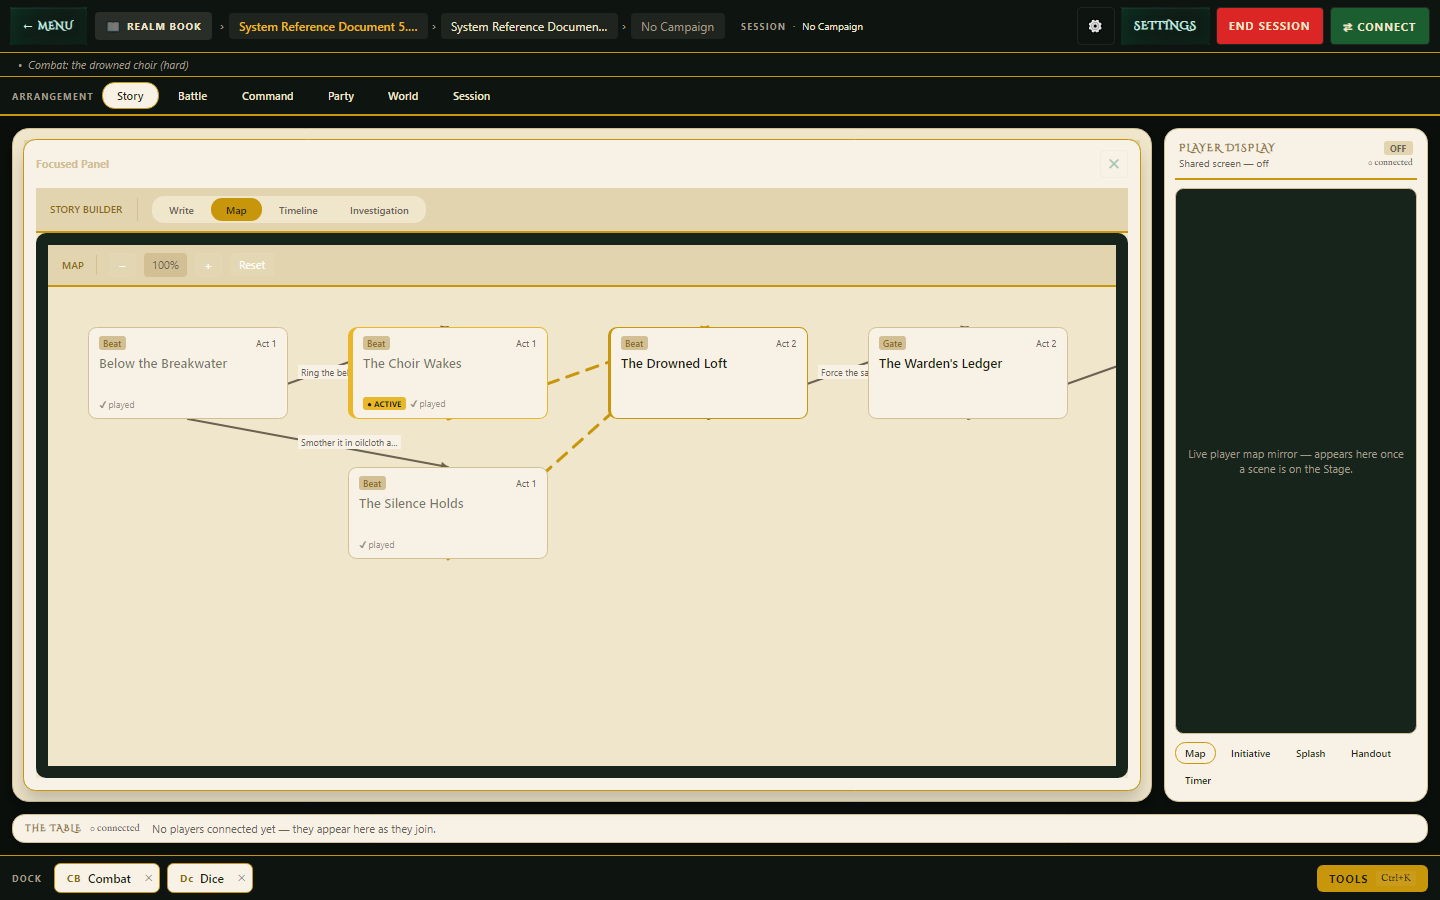Select the Timeline story builder tab
Viewport: 1440px width, 900px height.
[298, 210]
